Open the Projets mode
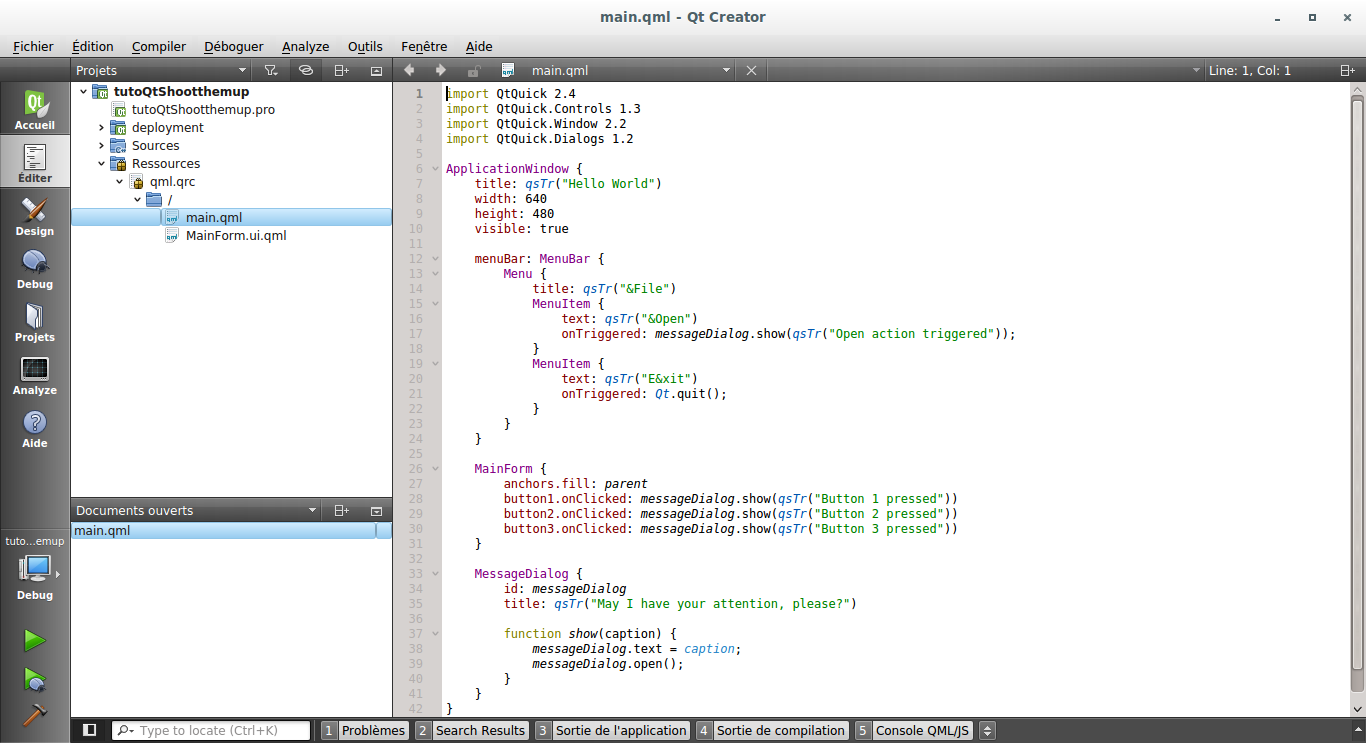1366x743 pixels. click(x=34, y=322)
